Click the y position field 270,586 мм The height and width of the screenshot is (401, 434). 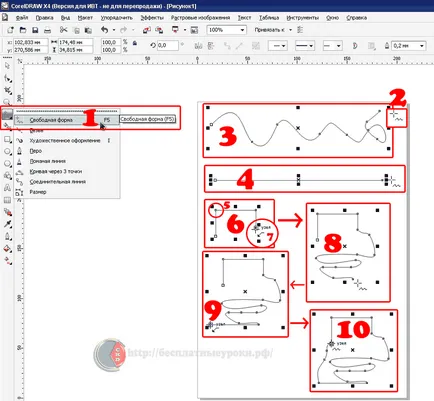(31, 50)
